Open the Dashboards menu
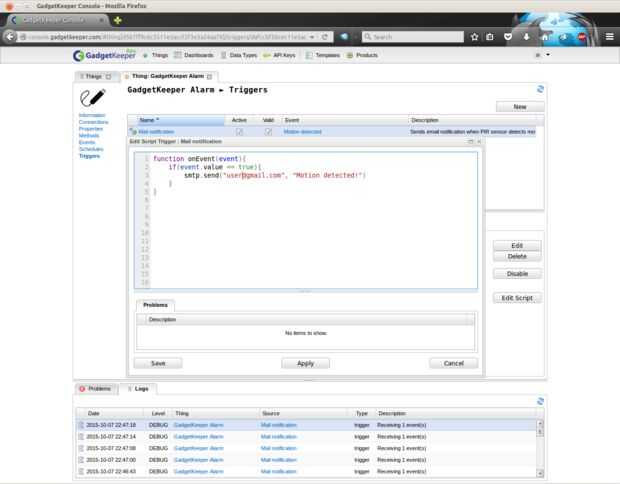Viewport: 620px width, 484px height. [x=194, y=55]
